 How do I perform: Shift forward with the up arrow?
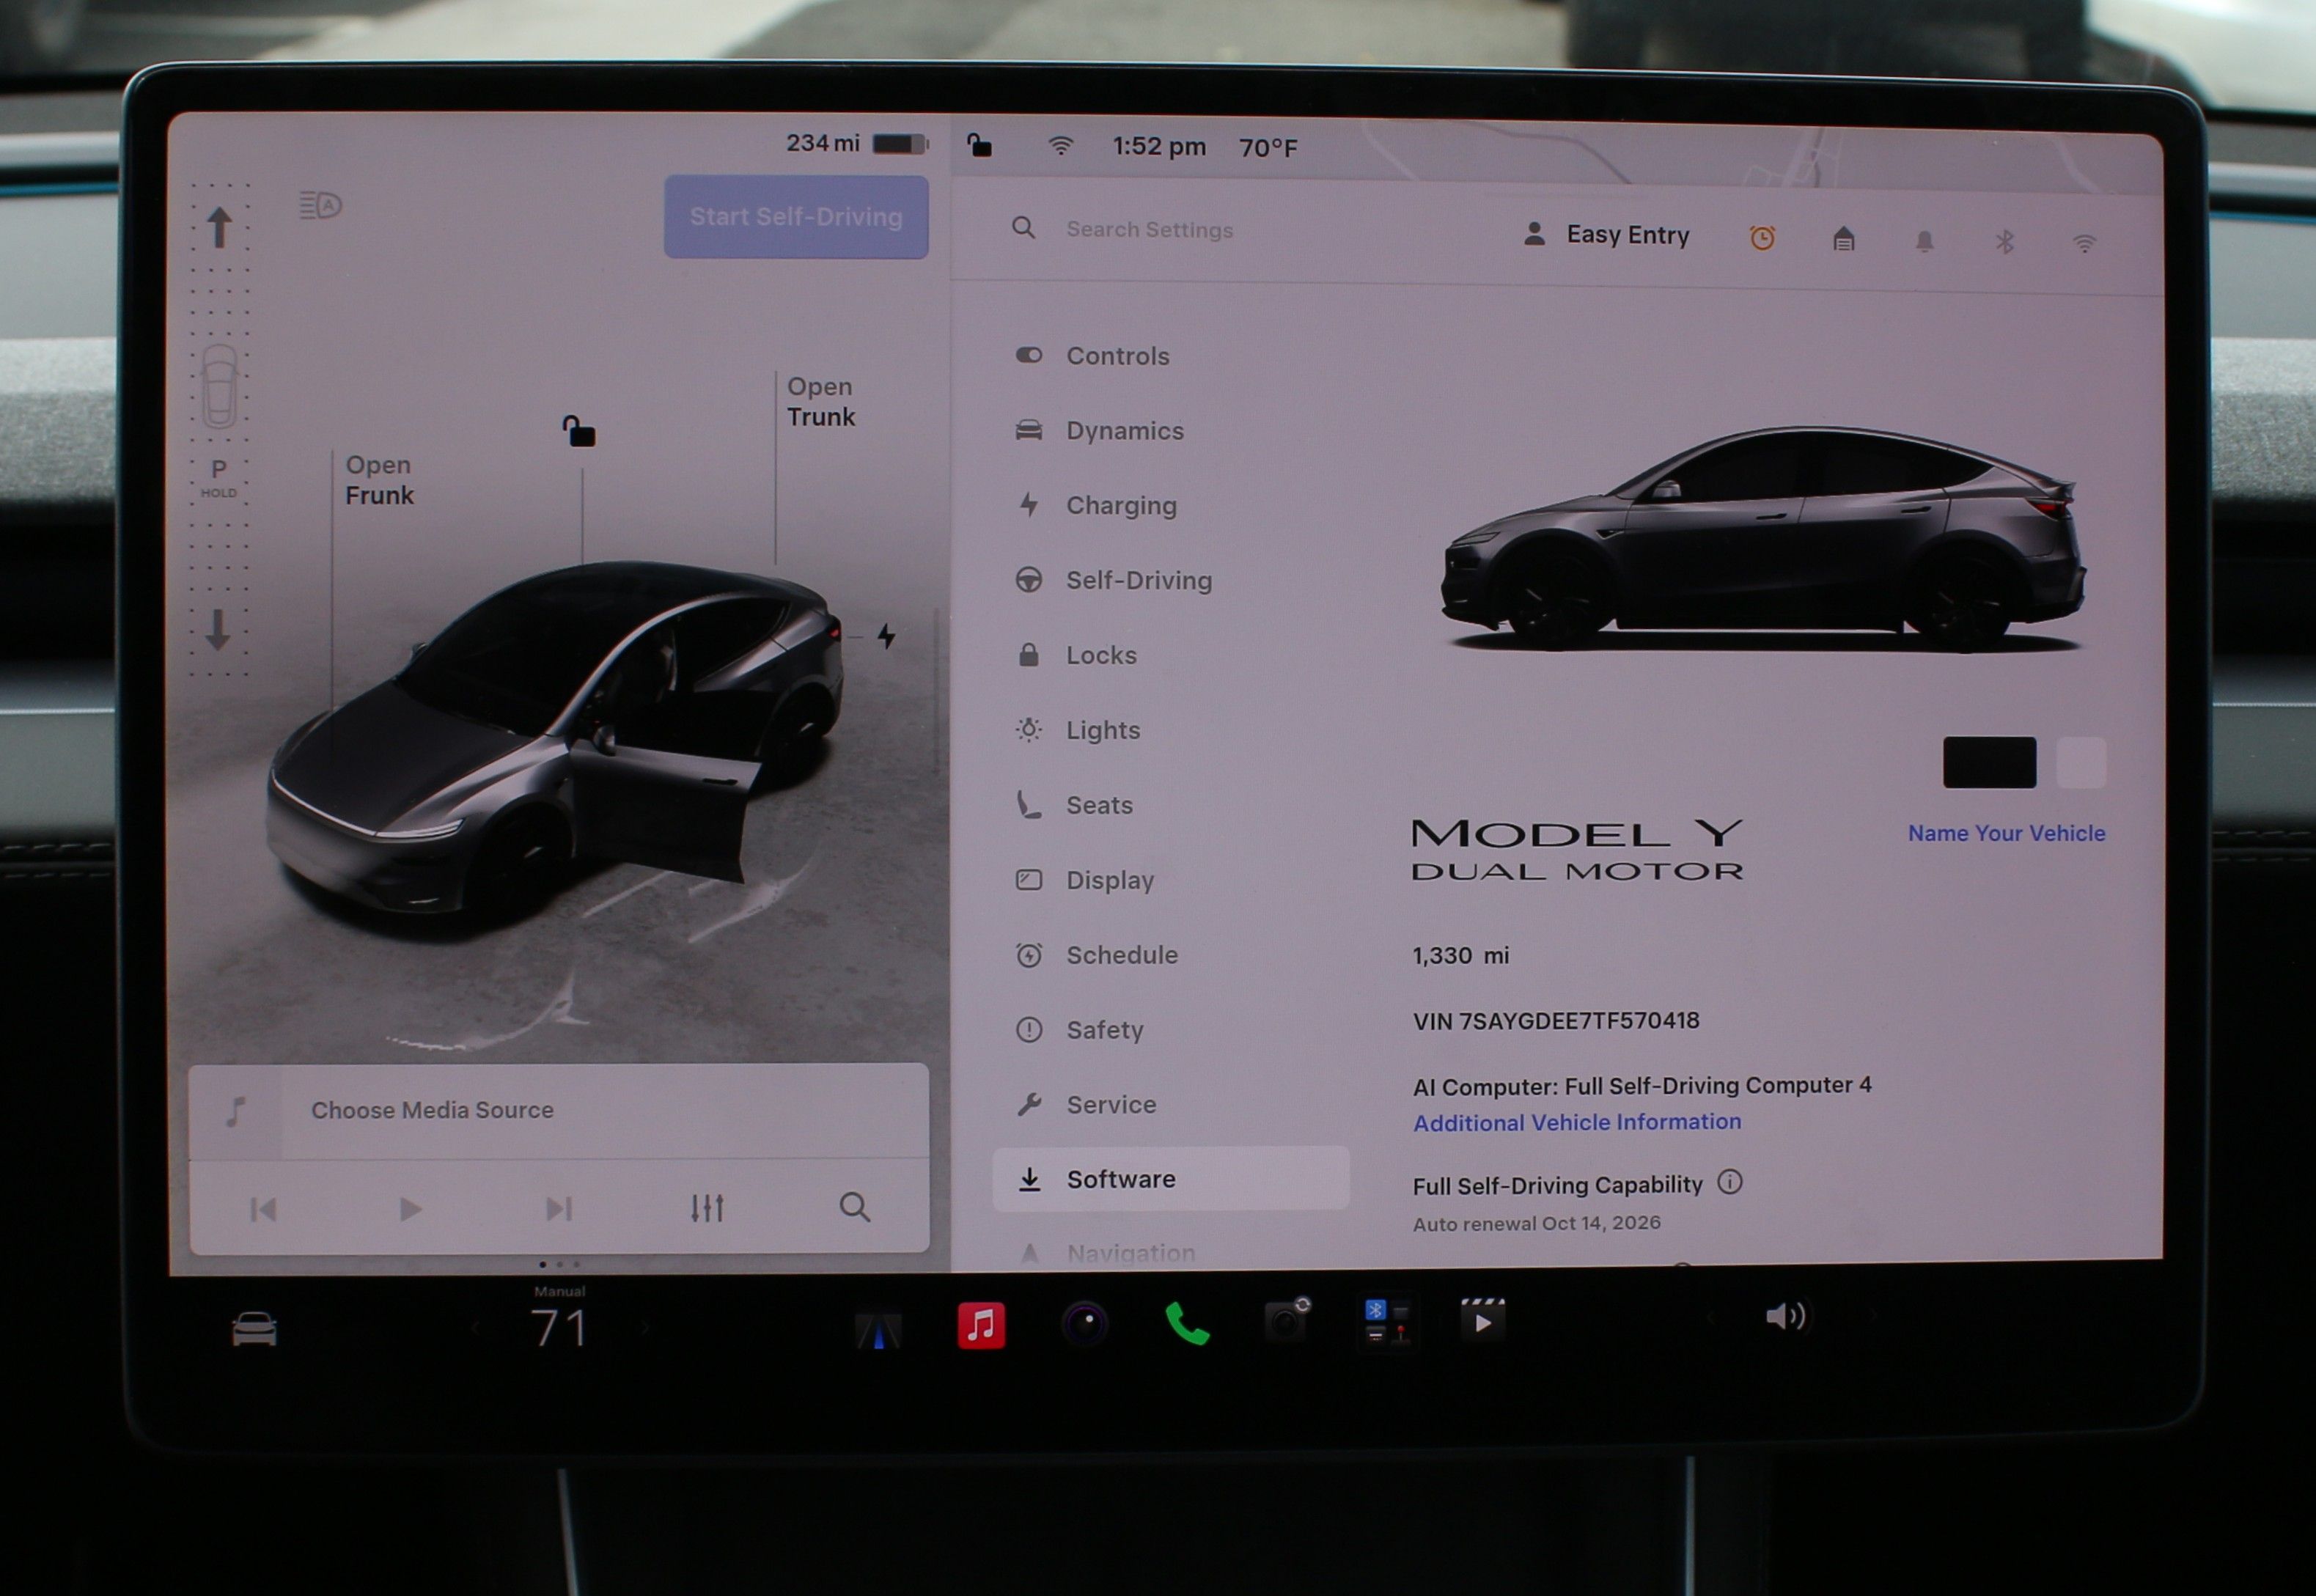[220, 227]
